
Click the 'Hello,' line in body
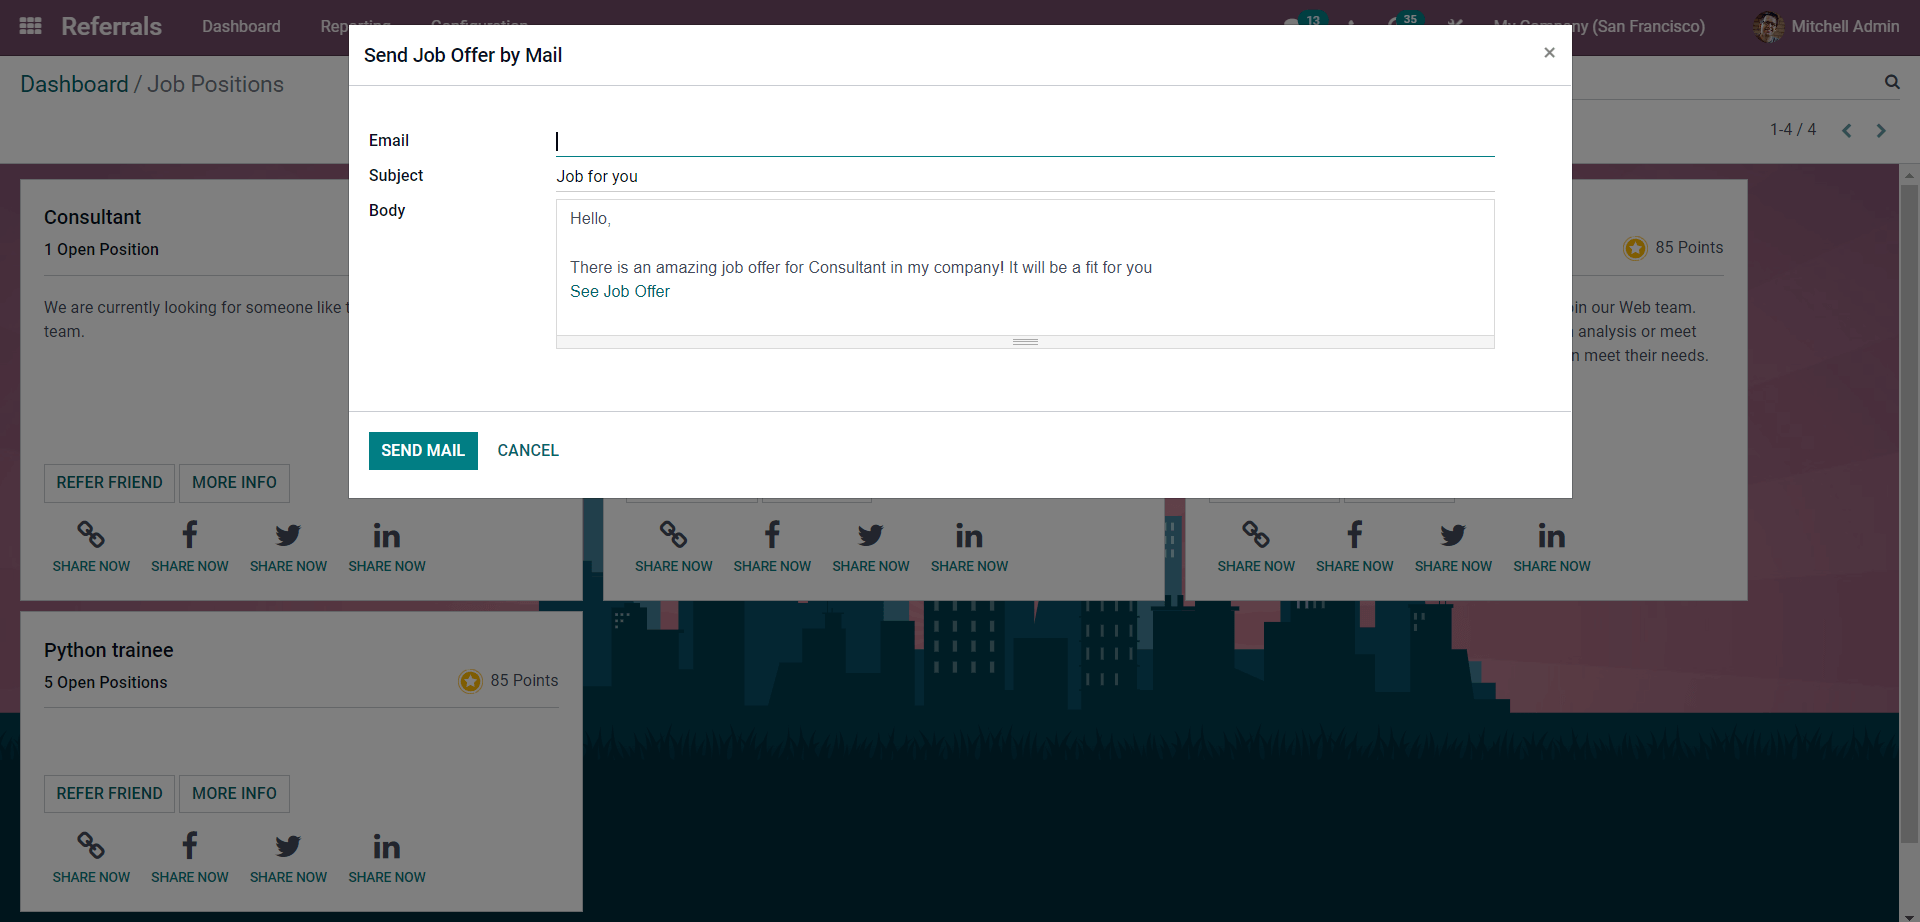(x=590, y=218)
